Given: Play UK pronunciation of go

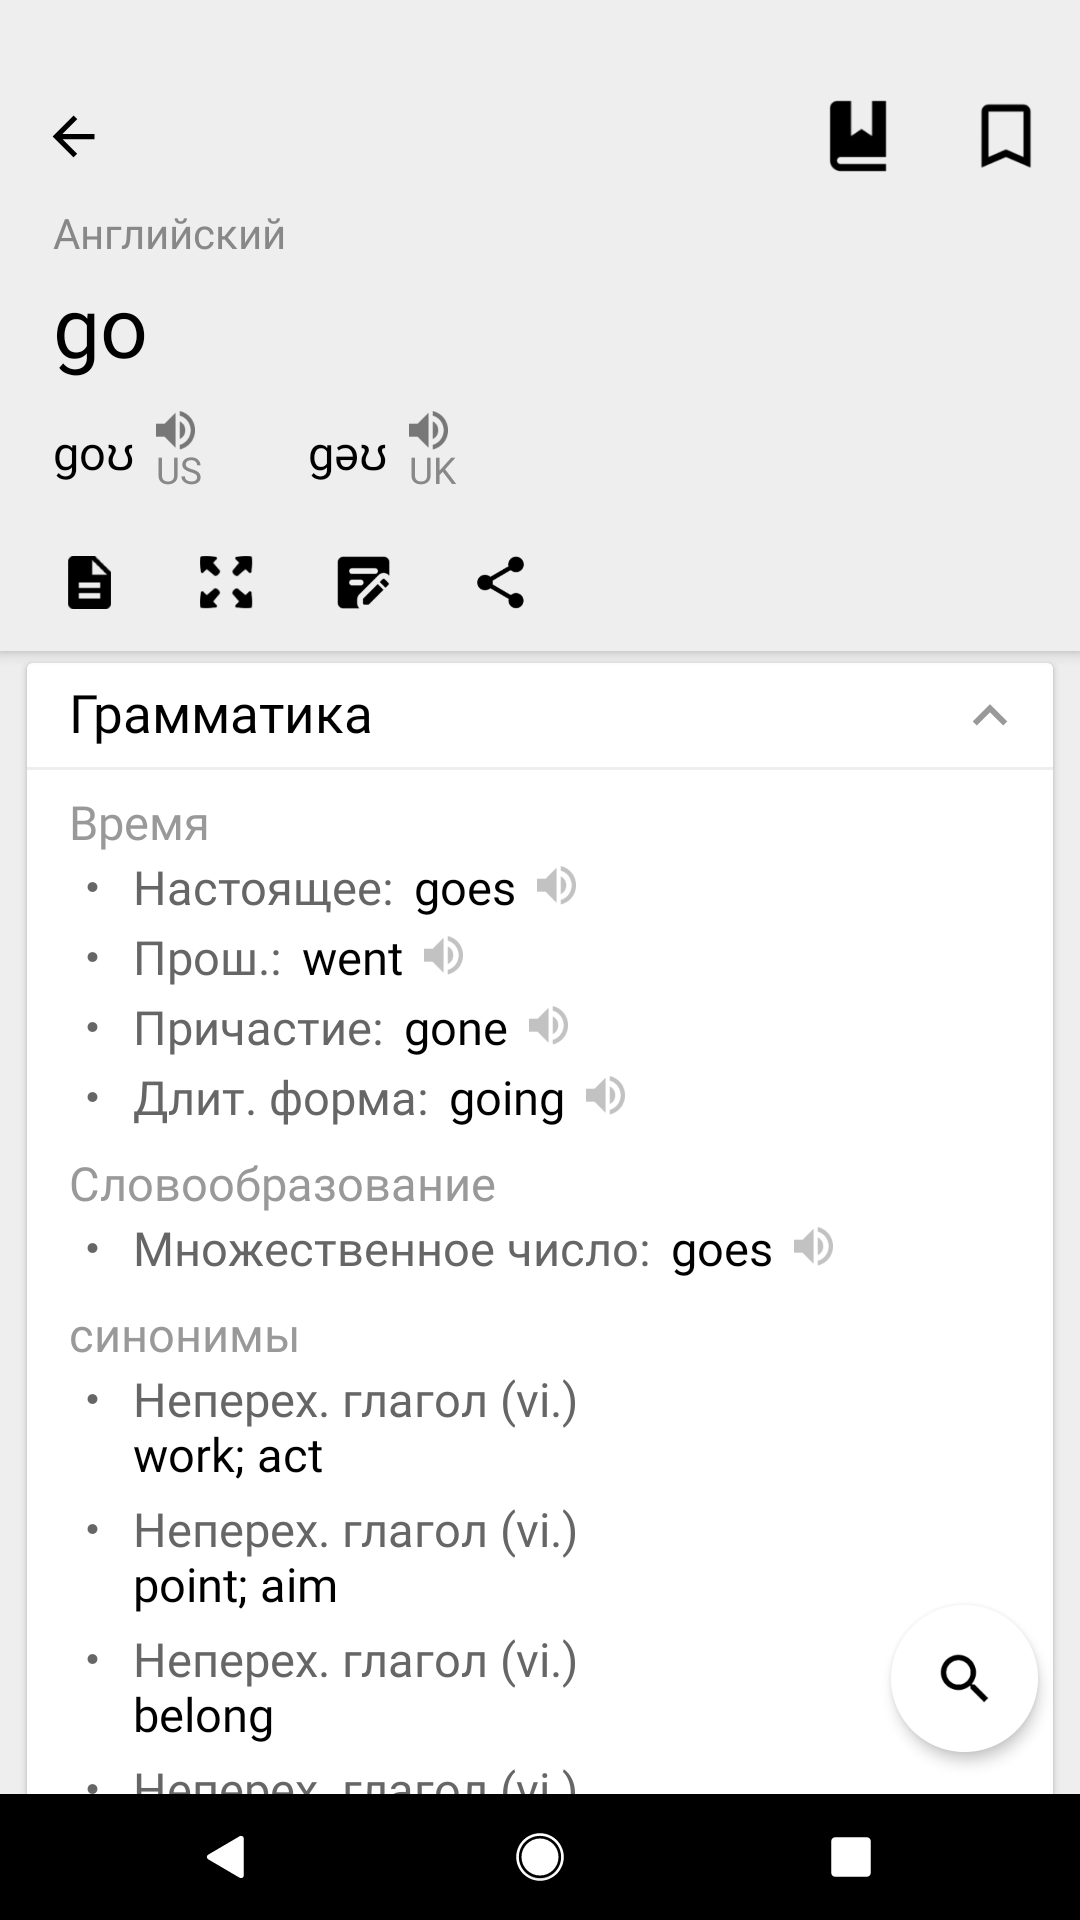Looking at the screenshot, I should coord(429,431).
